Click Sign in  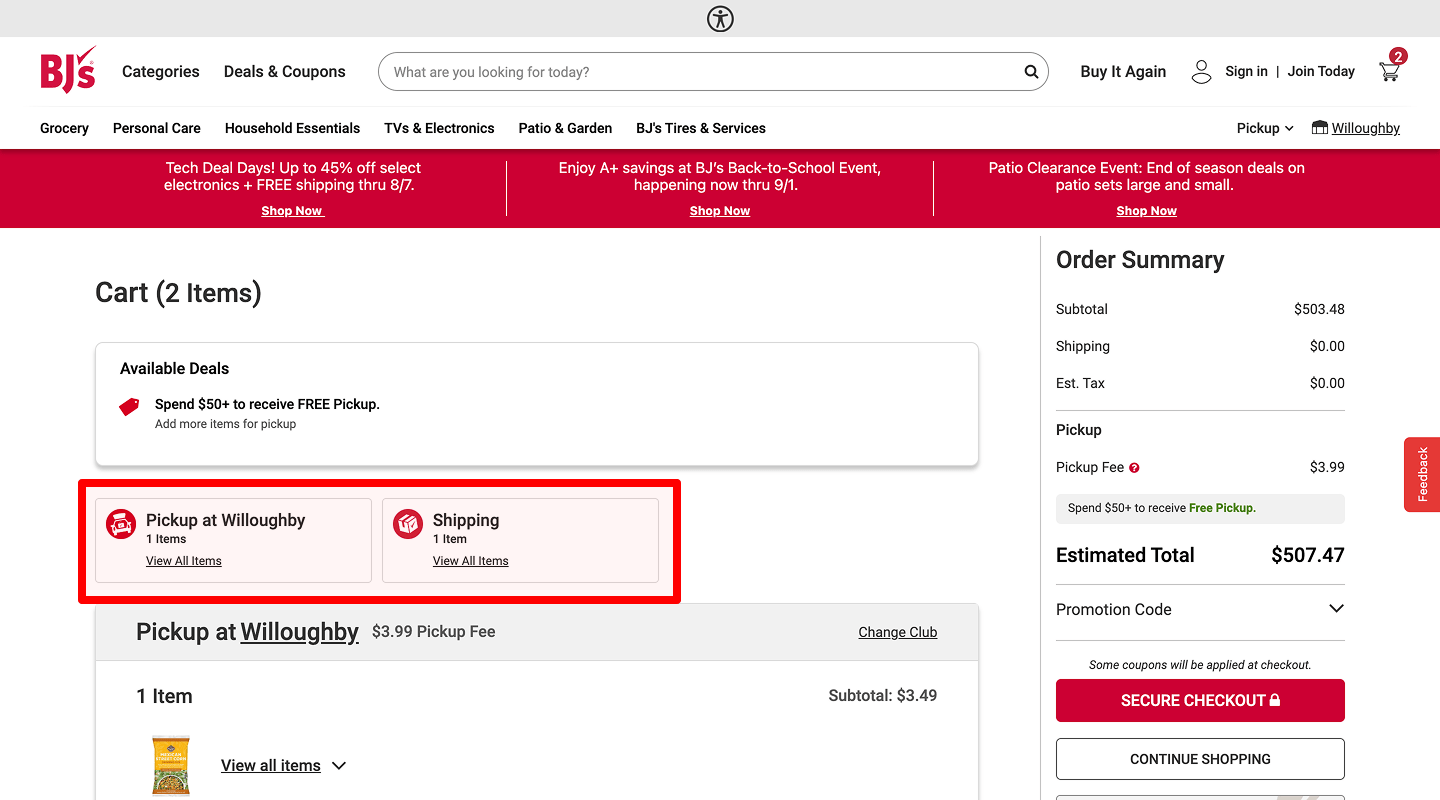(x=1246, y=71)
